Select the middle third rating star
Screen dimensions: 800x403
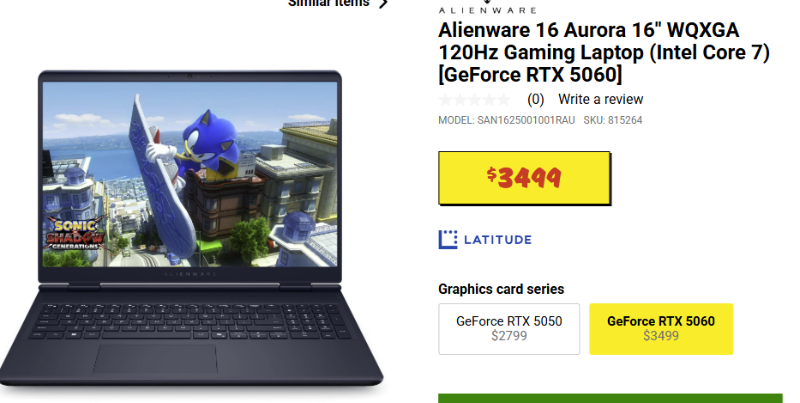[474, 99]
